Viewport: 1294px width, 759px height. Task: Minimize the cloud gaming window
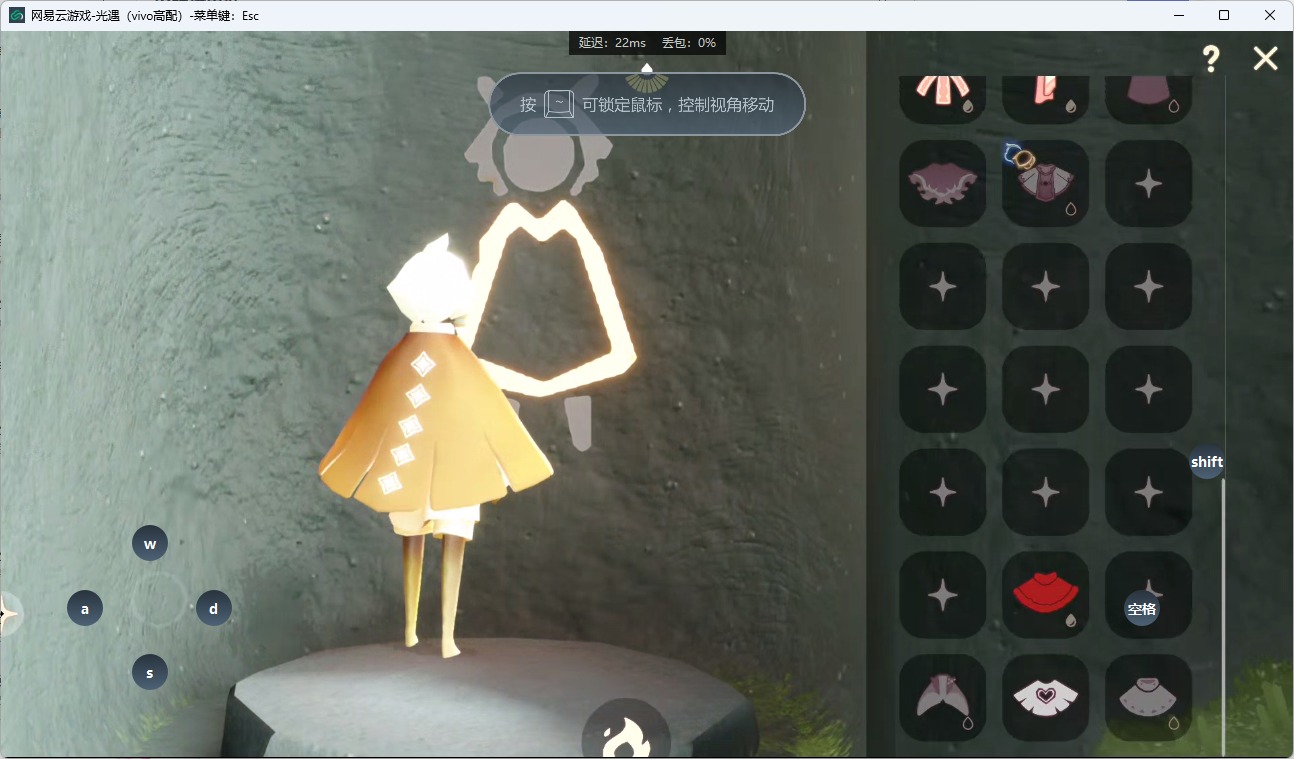click(x=1178, y=15)
